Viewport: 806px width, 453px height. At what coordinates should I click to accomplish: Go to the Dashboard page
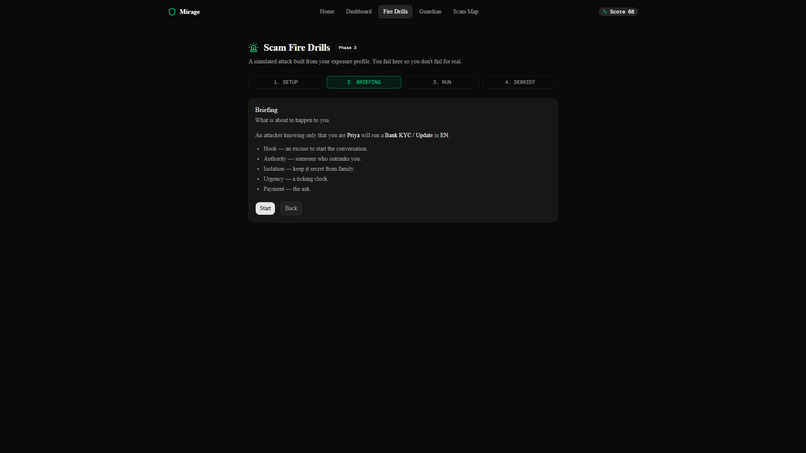pos(358,11)
